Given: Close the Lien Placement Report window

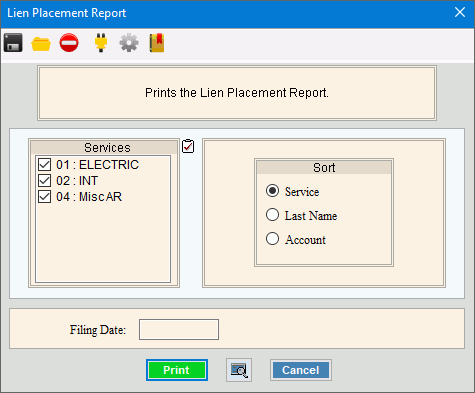Looking at the screenshot, I should [x=460, y=13].
